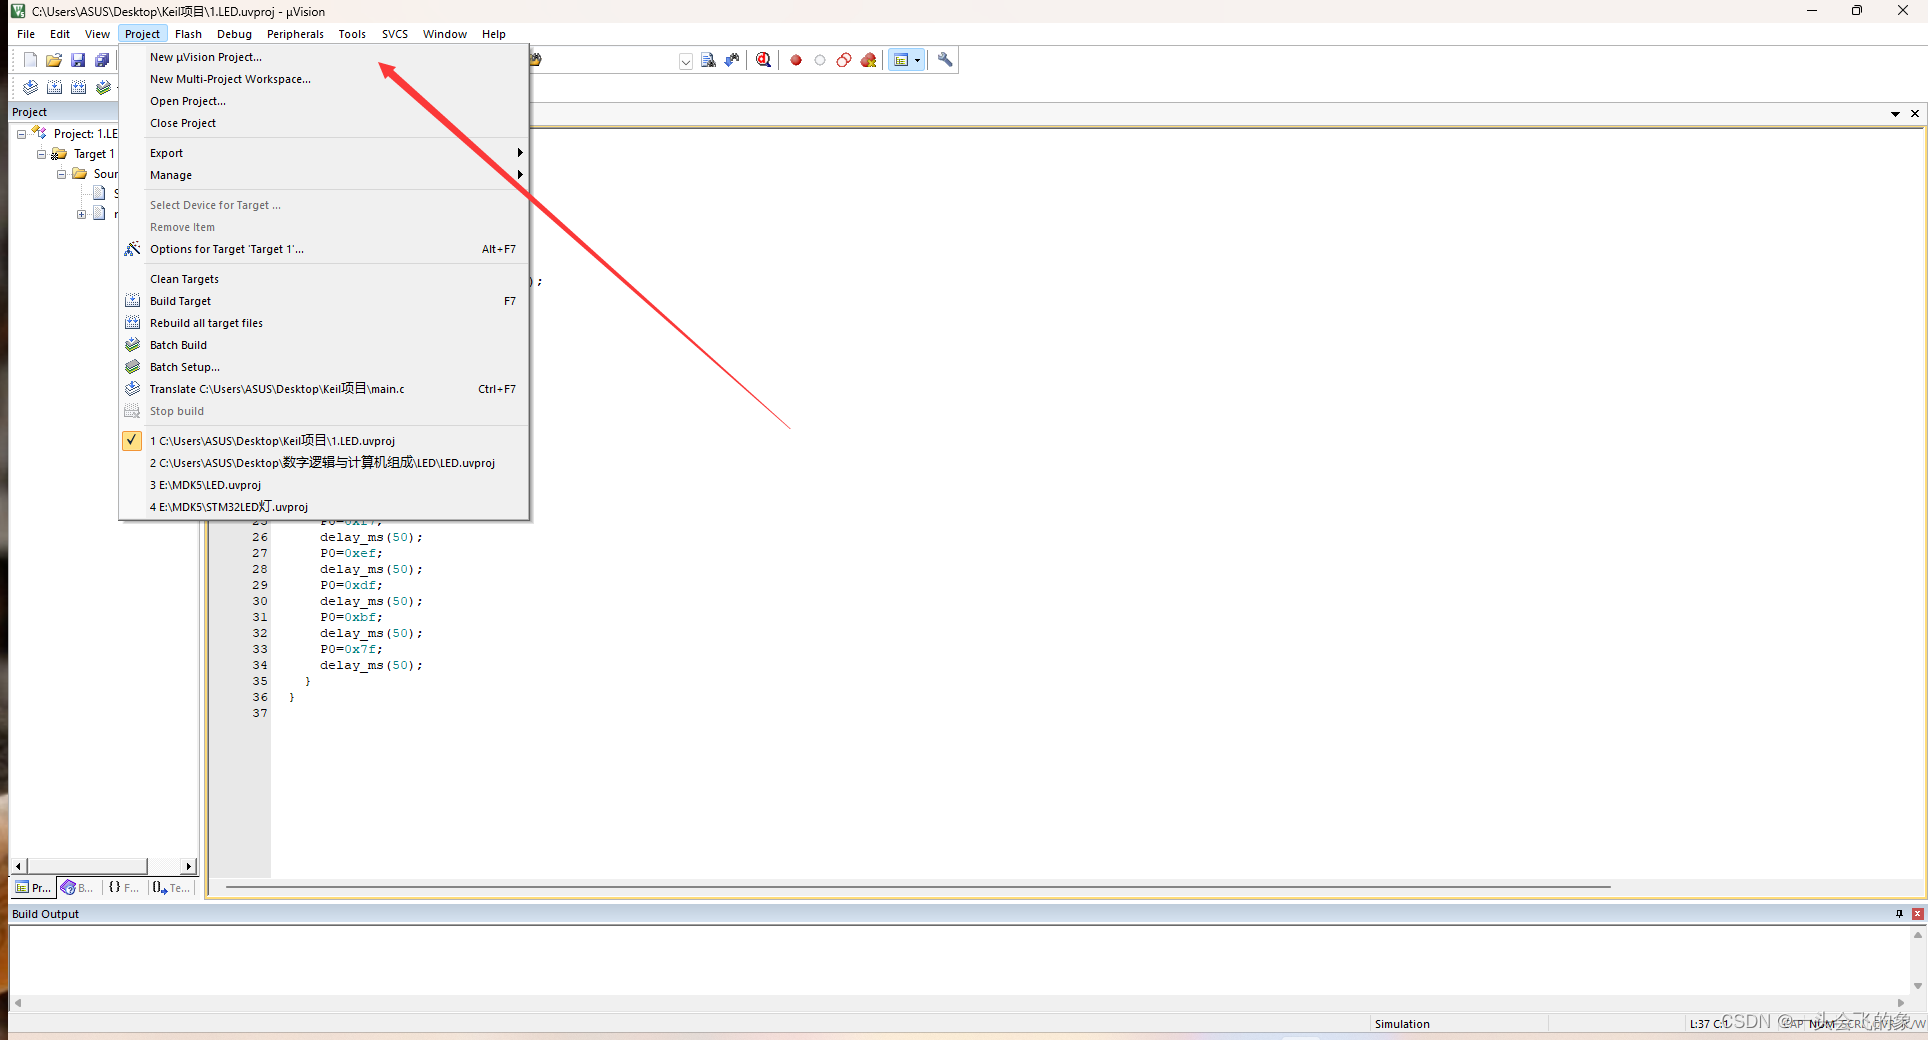Open recent project E:\MDK5\LED.uvproj
Screen dimensions: 1928x1040
(324, 485)
